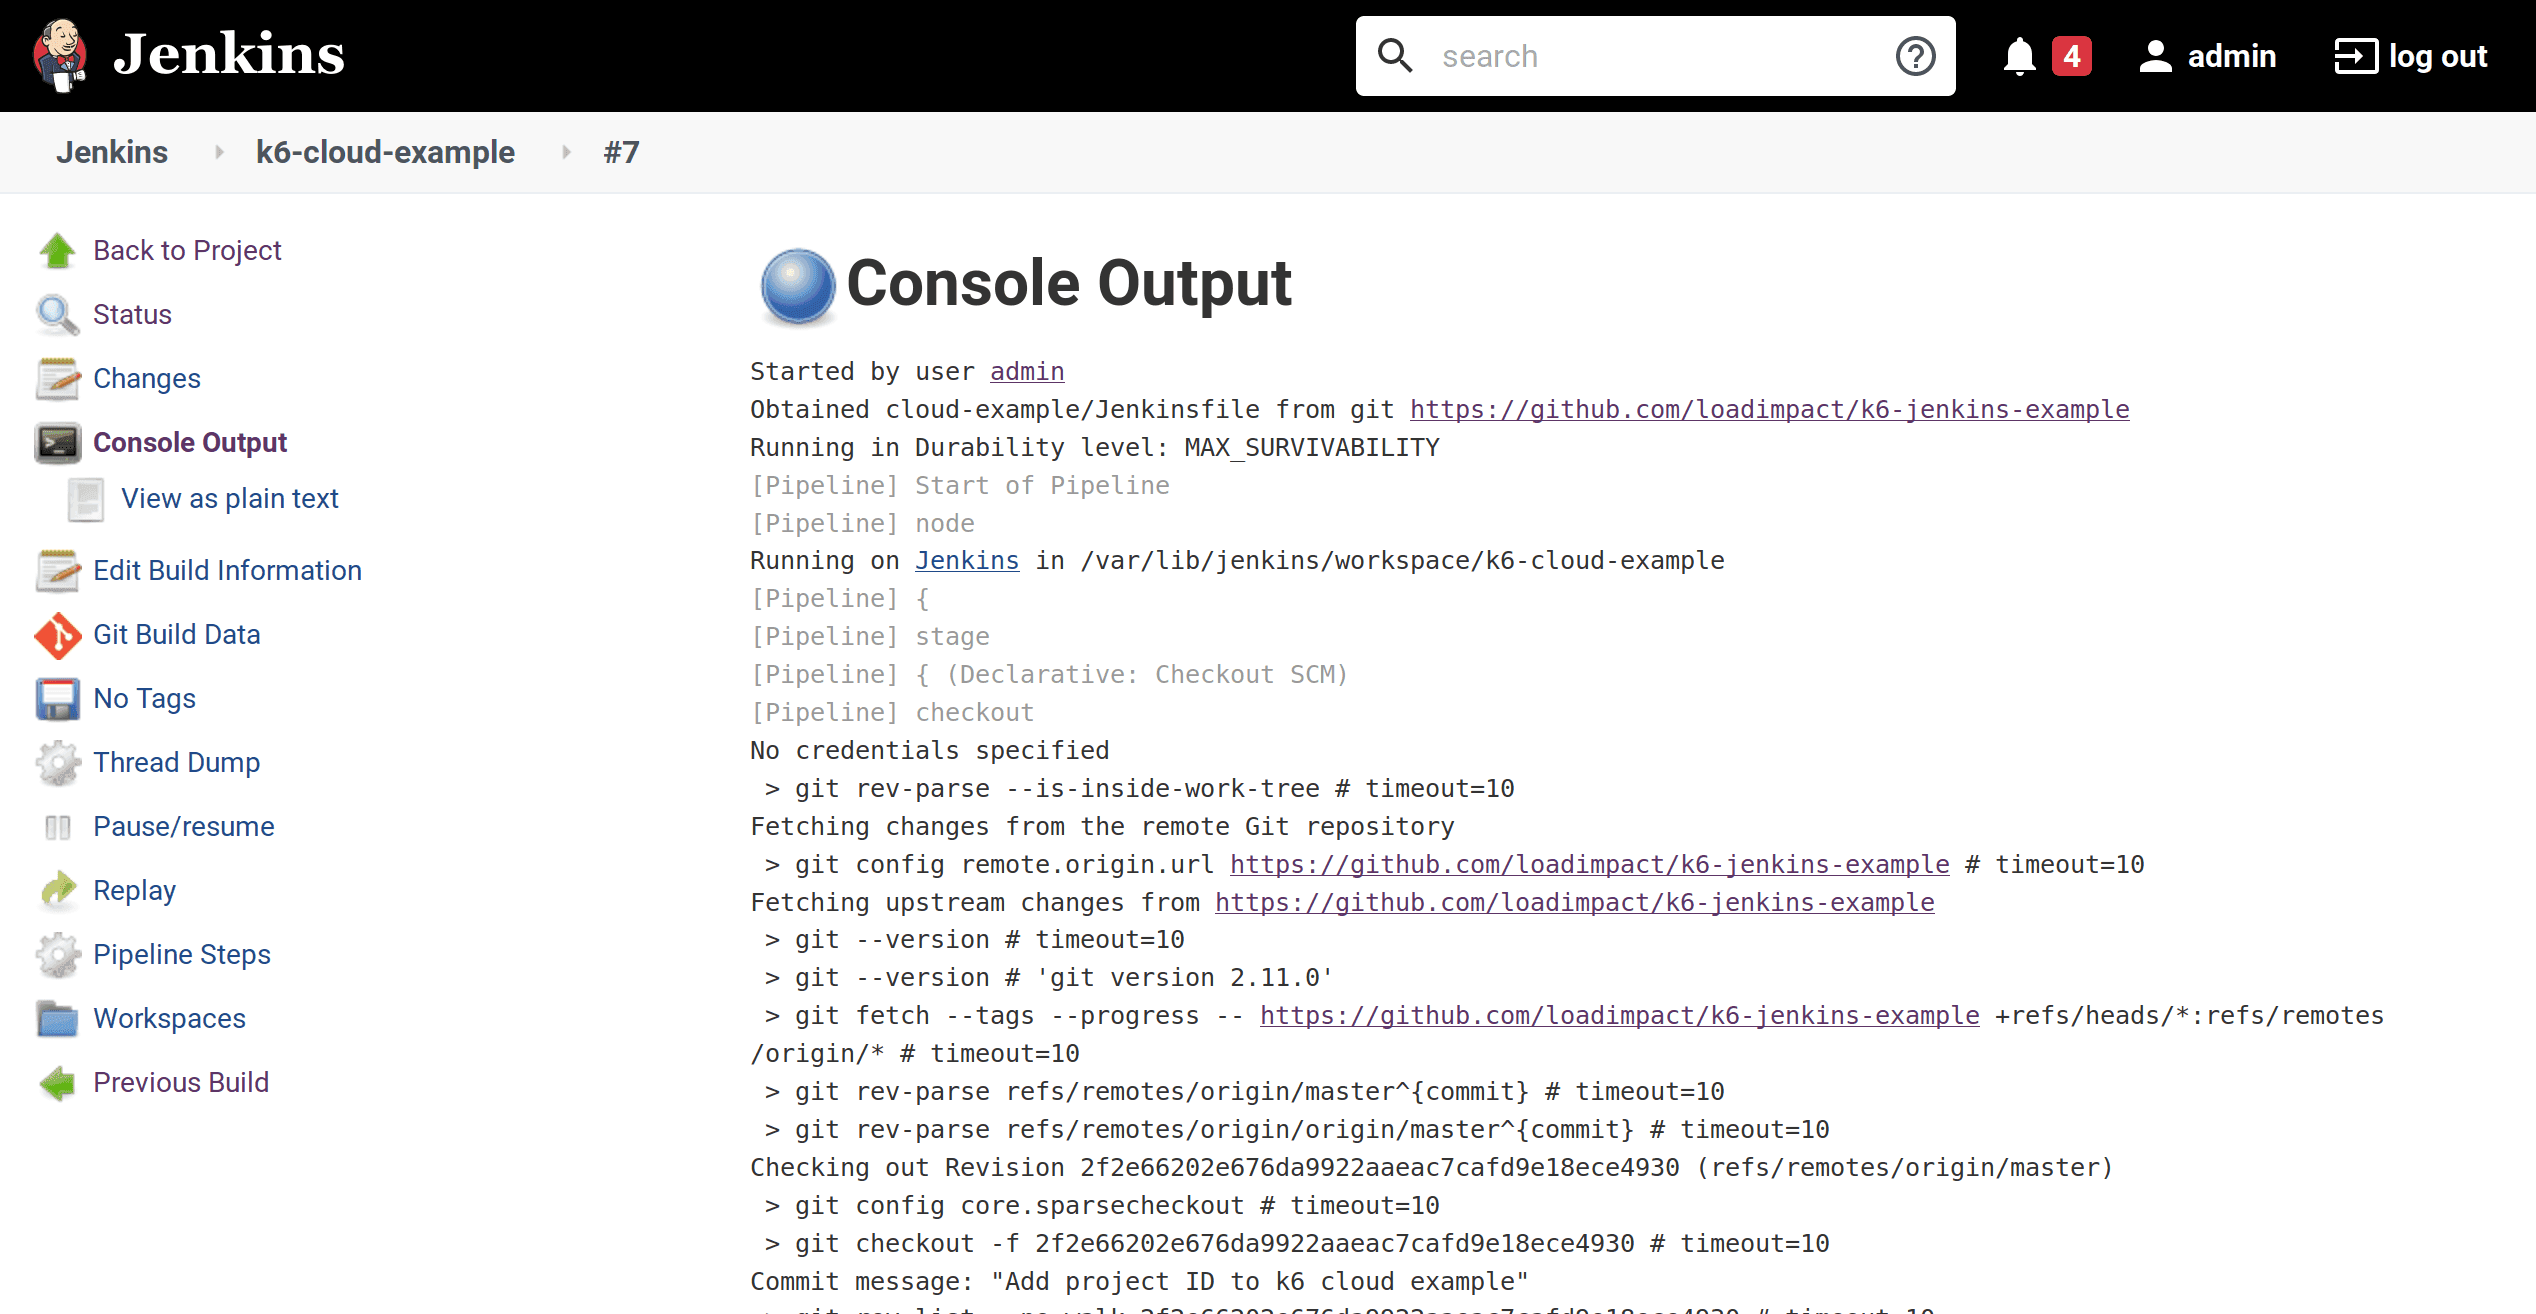Image resolution: width=2536 pixels, height=1314 pixels.
Task: Click the Git Build Data icon
Action: pyautogui.click(x=57, y=635)
